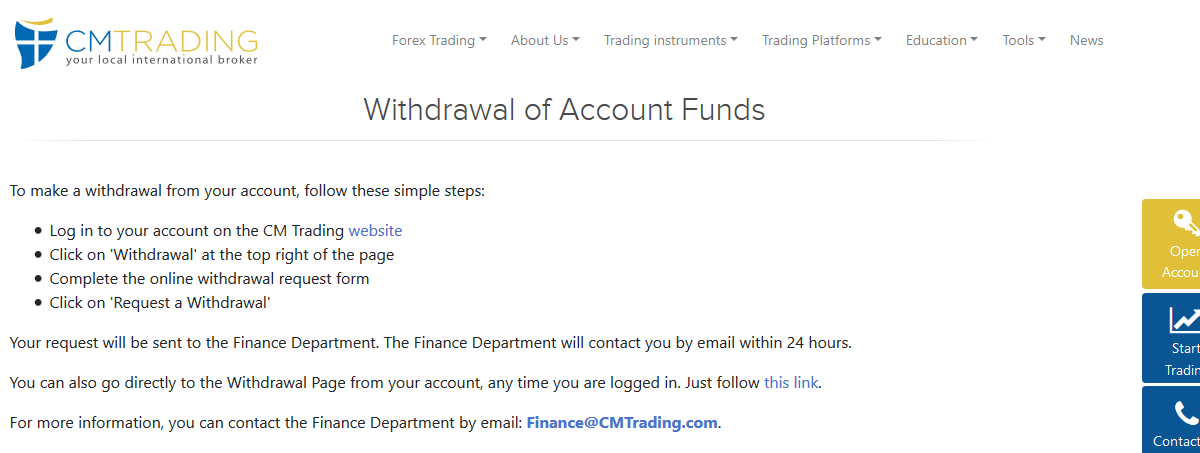
Task: Click the 'Request a Withdrawal' bullet text
Action: click(160, 302)
